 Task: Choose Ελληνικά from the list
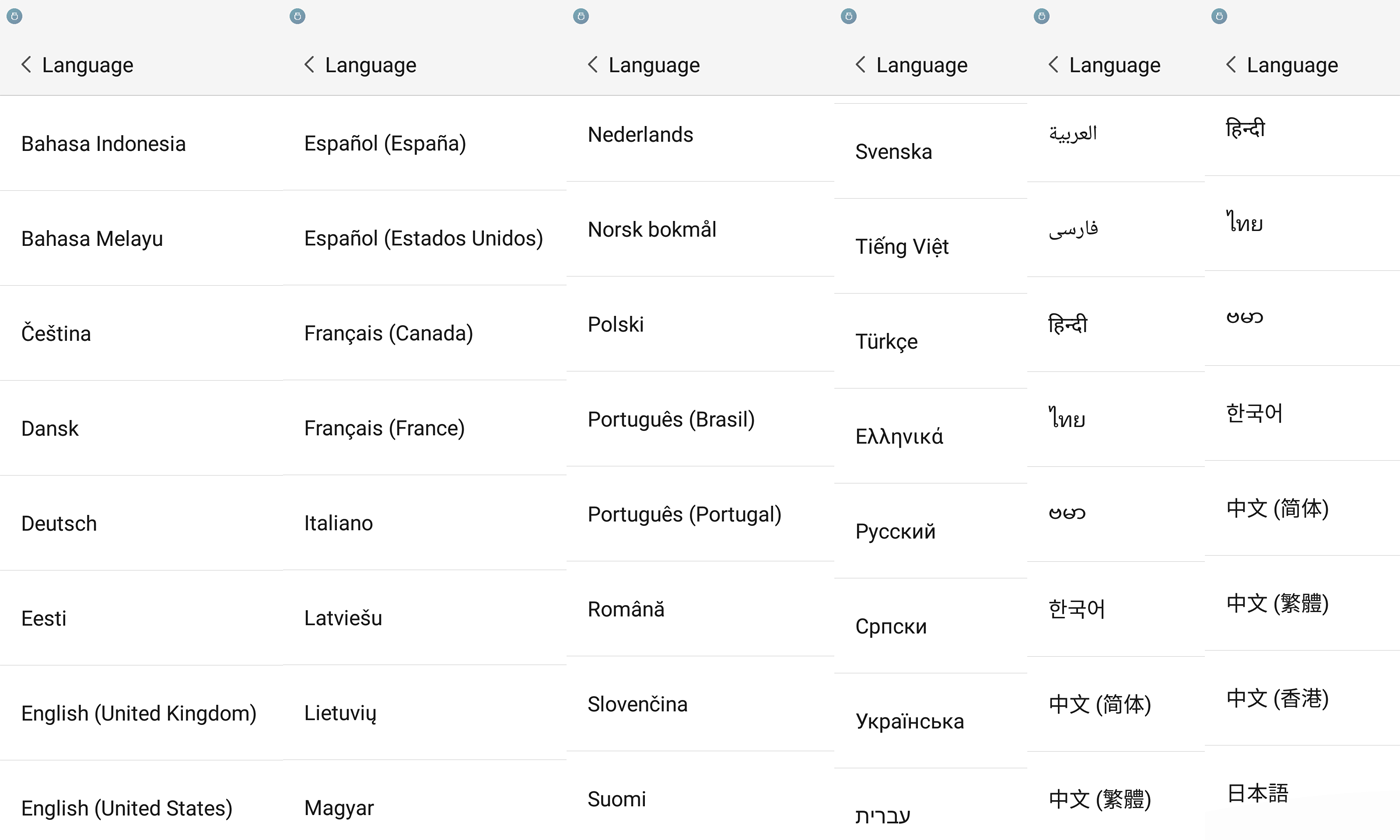[x=930, y=436]
